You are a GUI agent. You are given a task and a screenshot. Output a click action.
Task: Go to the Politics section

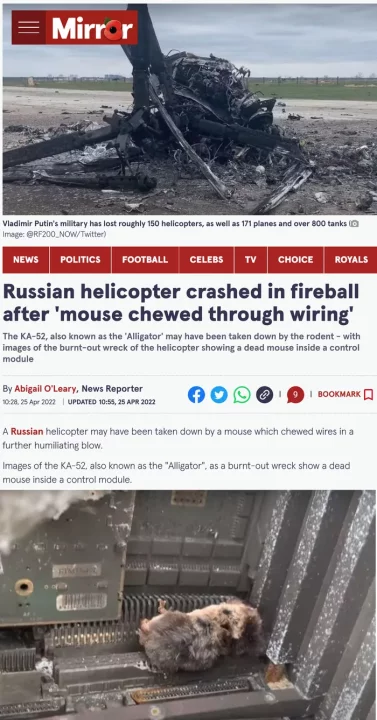(x=80, y=260)
